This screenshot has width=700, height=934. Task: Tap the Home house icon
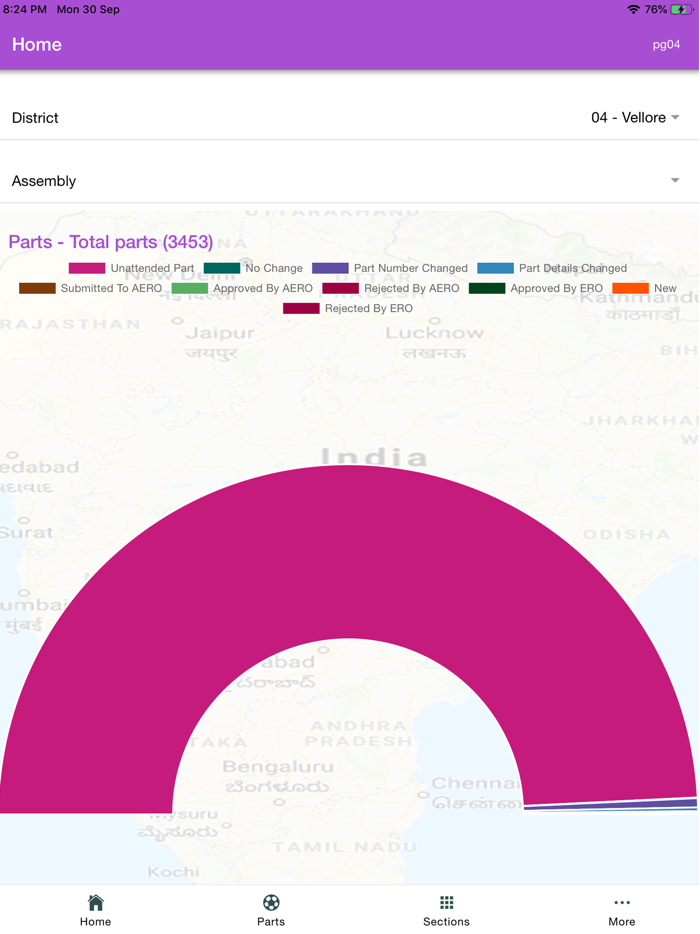tap(96, 903)
